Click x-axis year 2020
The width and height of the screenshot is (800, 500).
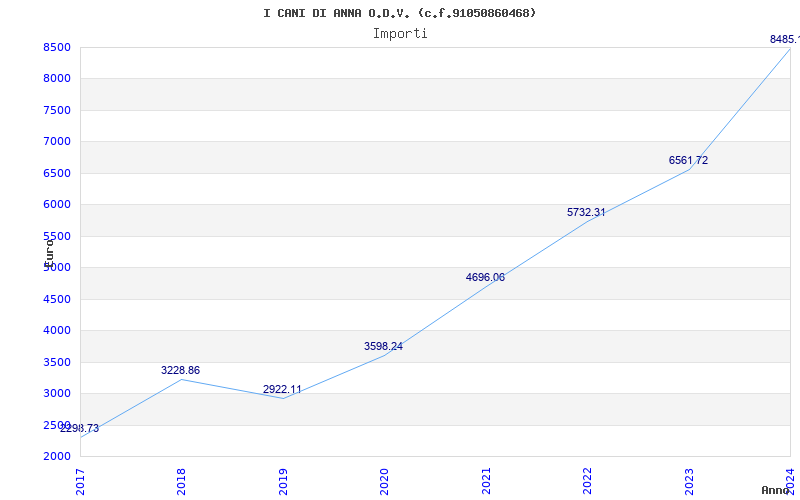pyautogui.click(x=384, y=481)
